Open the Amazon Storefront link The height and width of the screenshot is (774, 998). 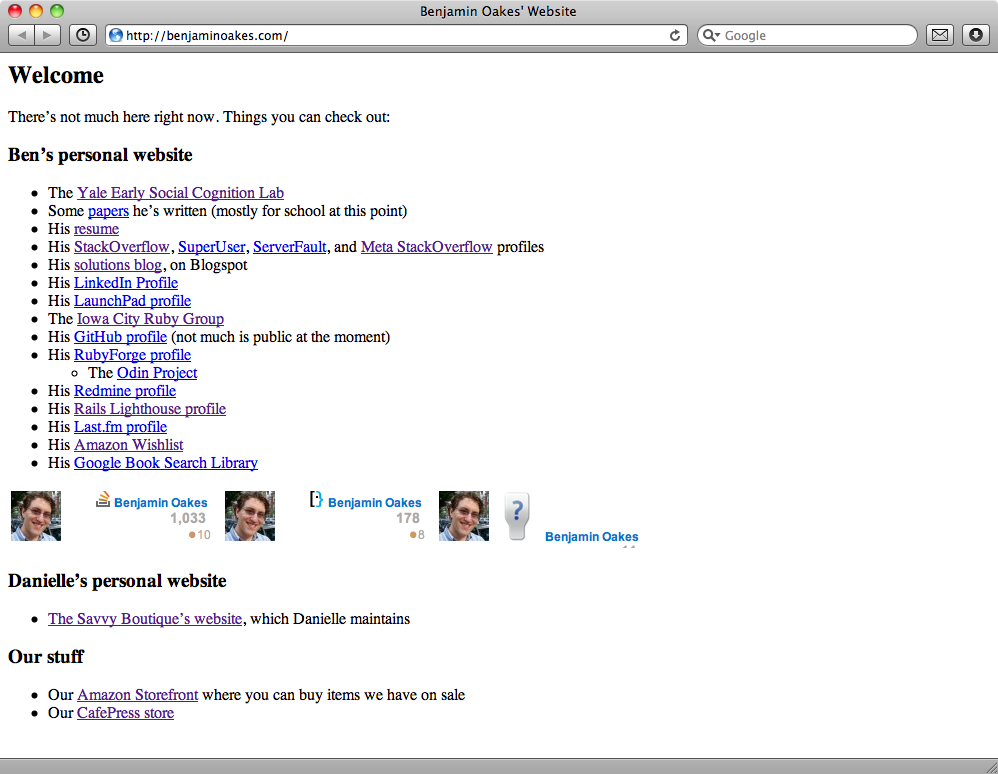[x=137, y=695]
